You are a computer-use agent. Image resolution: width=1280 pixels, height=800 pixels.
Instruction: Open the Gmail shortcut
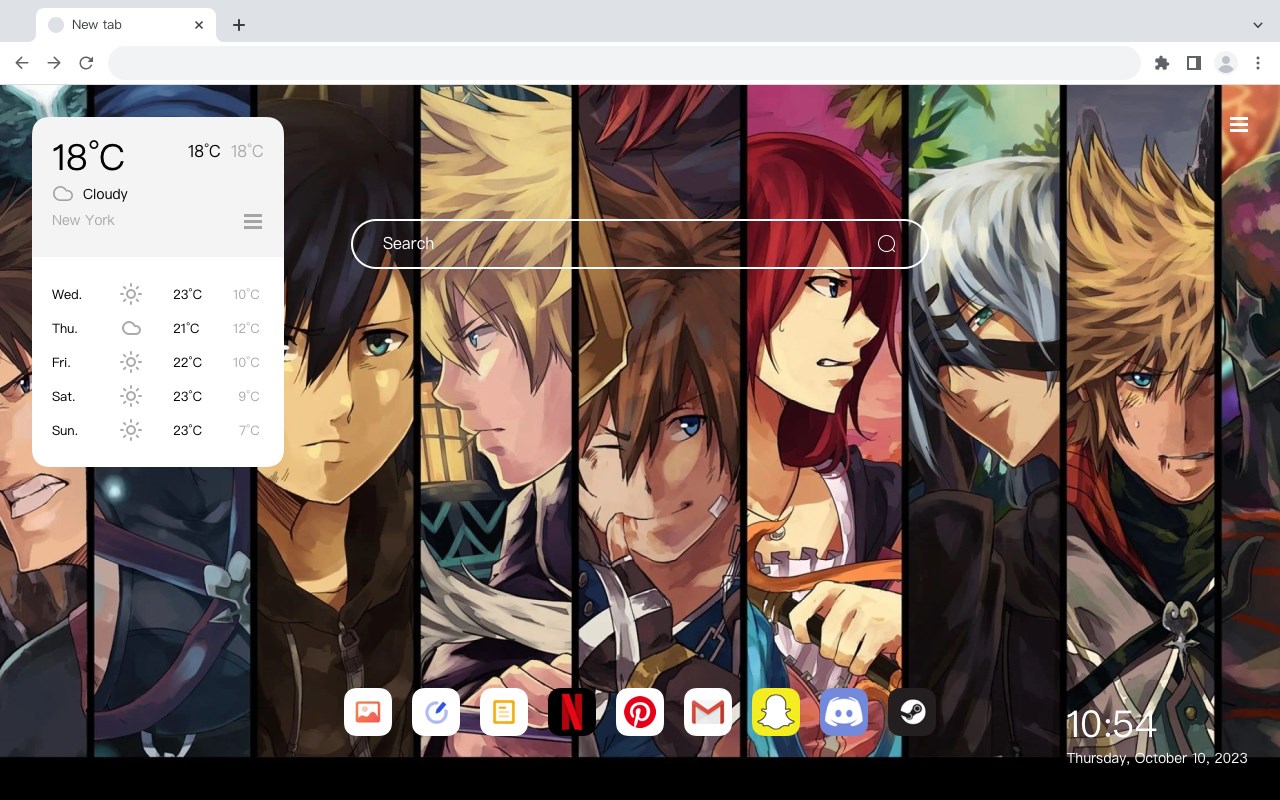click(x=708, y=712)
